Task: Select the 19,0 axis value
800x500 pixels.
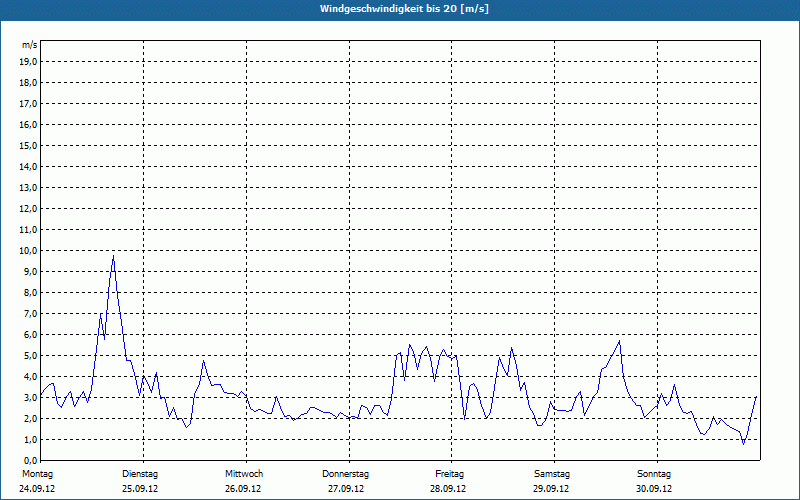Action: 29,62
